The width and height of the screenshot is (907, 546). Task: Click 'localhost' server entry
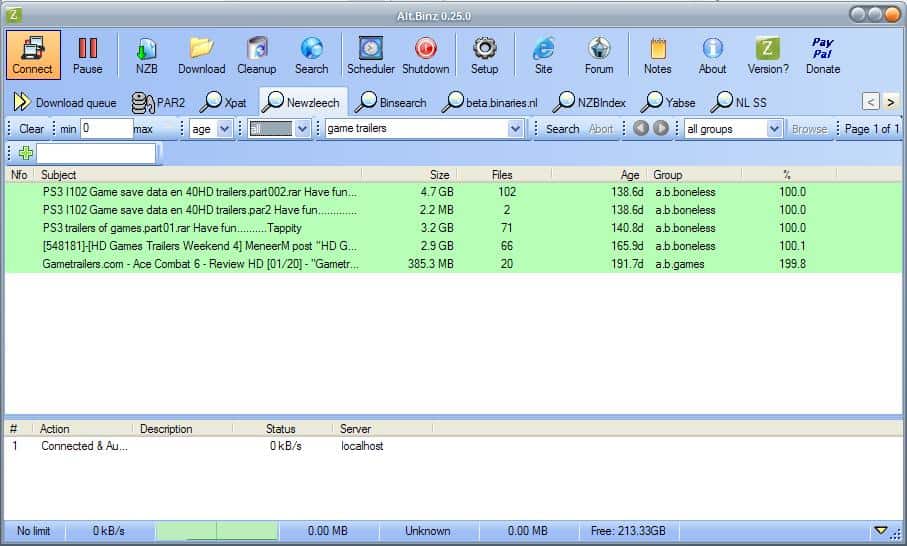362,446
